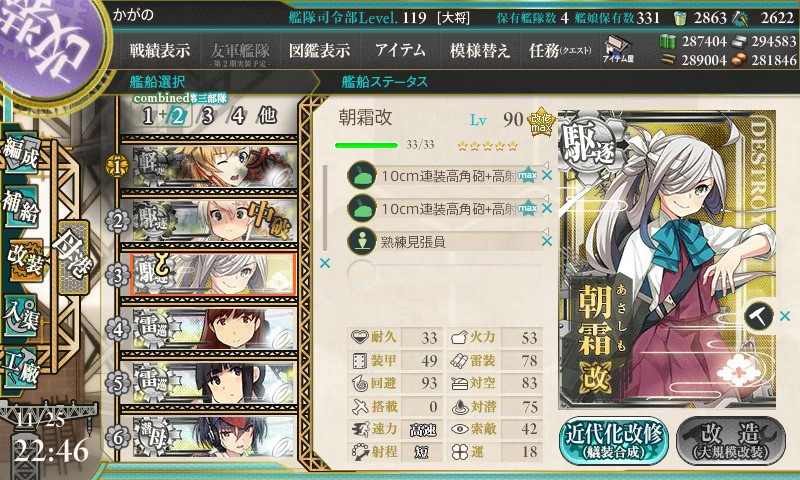Screen dimensions: 800x480
Task: Switch to fleet tab 4
Action: tap(238, 116)
